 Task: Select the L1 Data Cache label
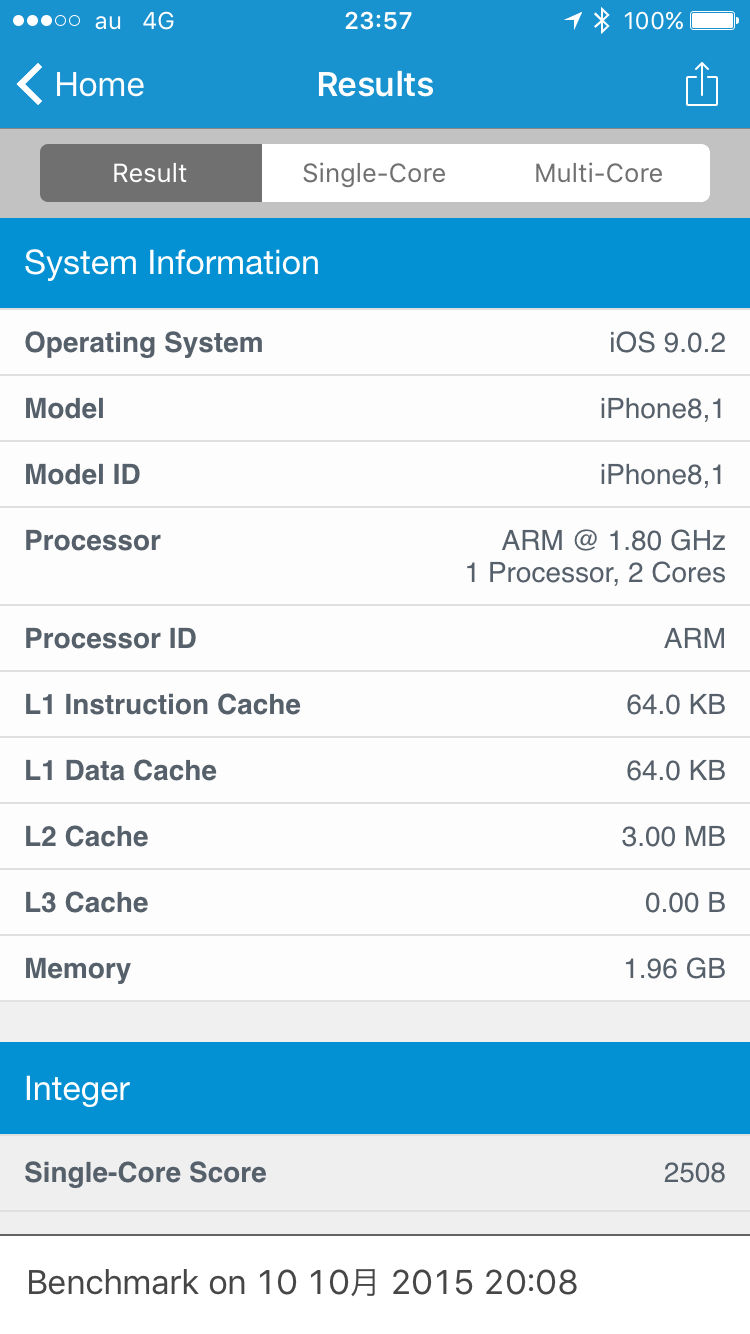[121, 771]
